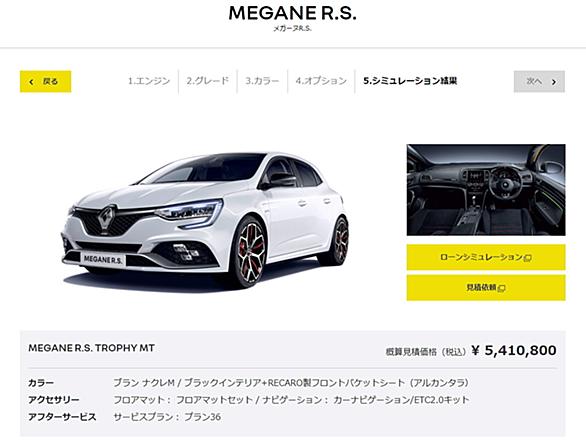Select the 5.シミュレーション結果 step

410,81
